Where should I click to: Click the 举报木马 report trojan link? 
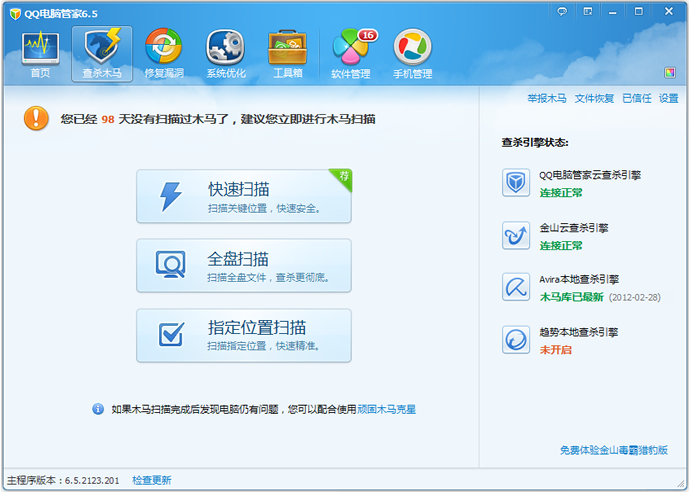547,99
